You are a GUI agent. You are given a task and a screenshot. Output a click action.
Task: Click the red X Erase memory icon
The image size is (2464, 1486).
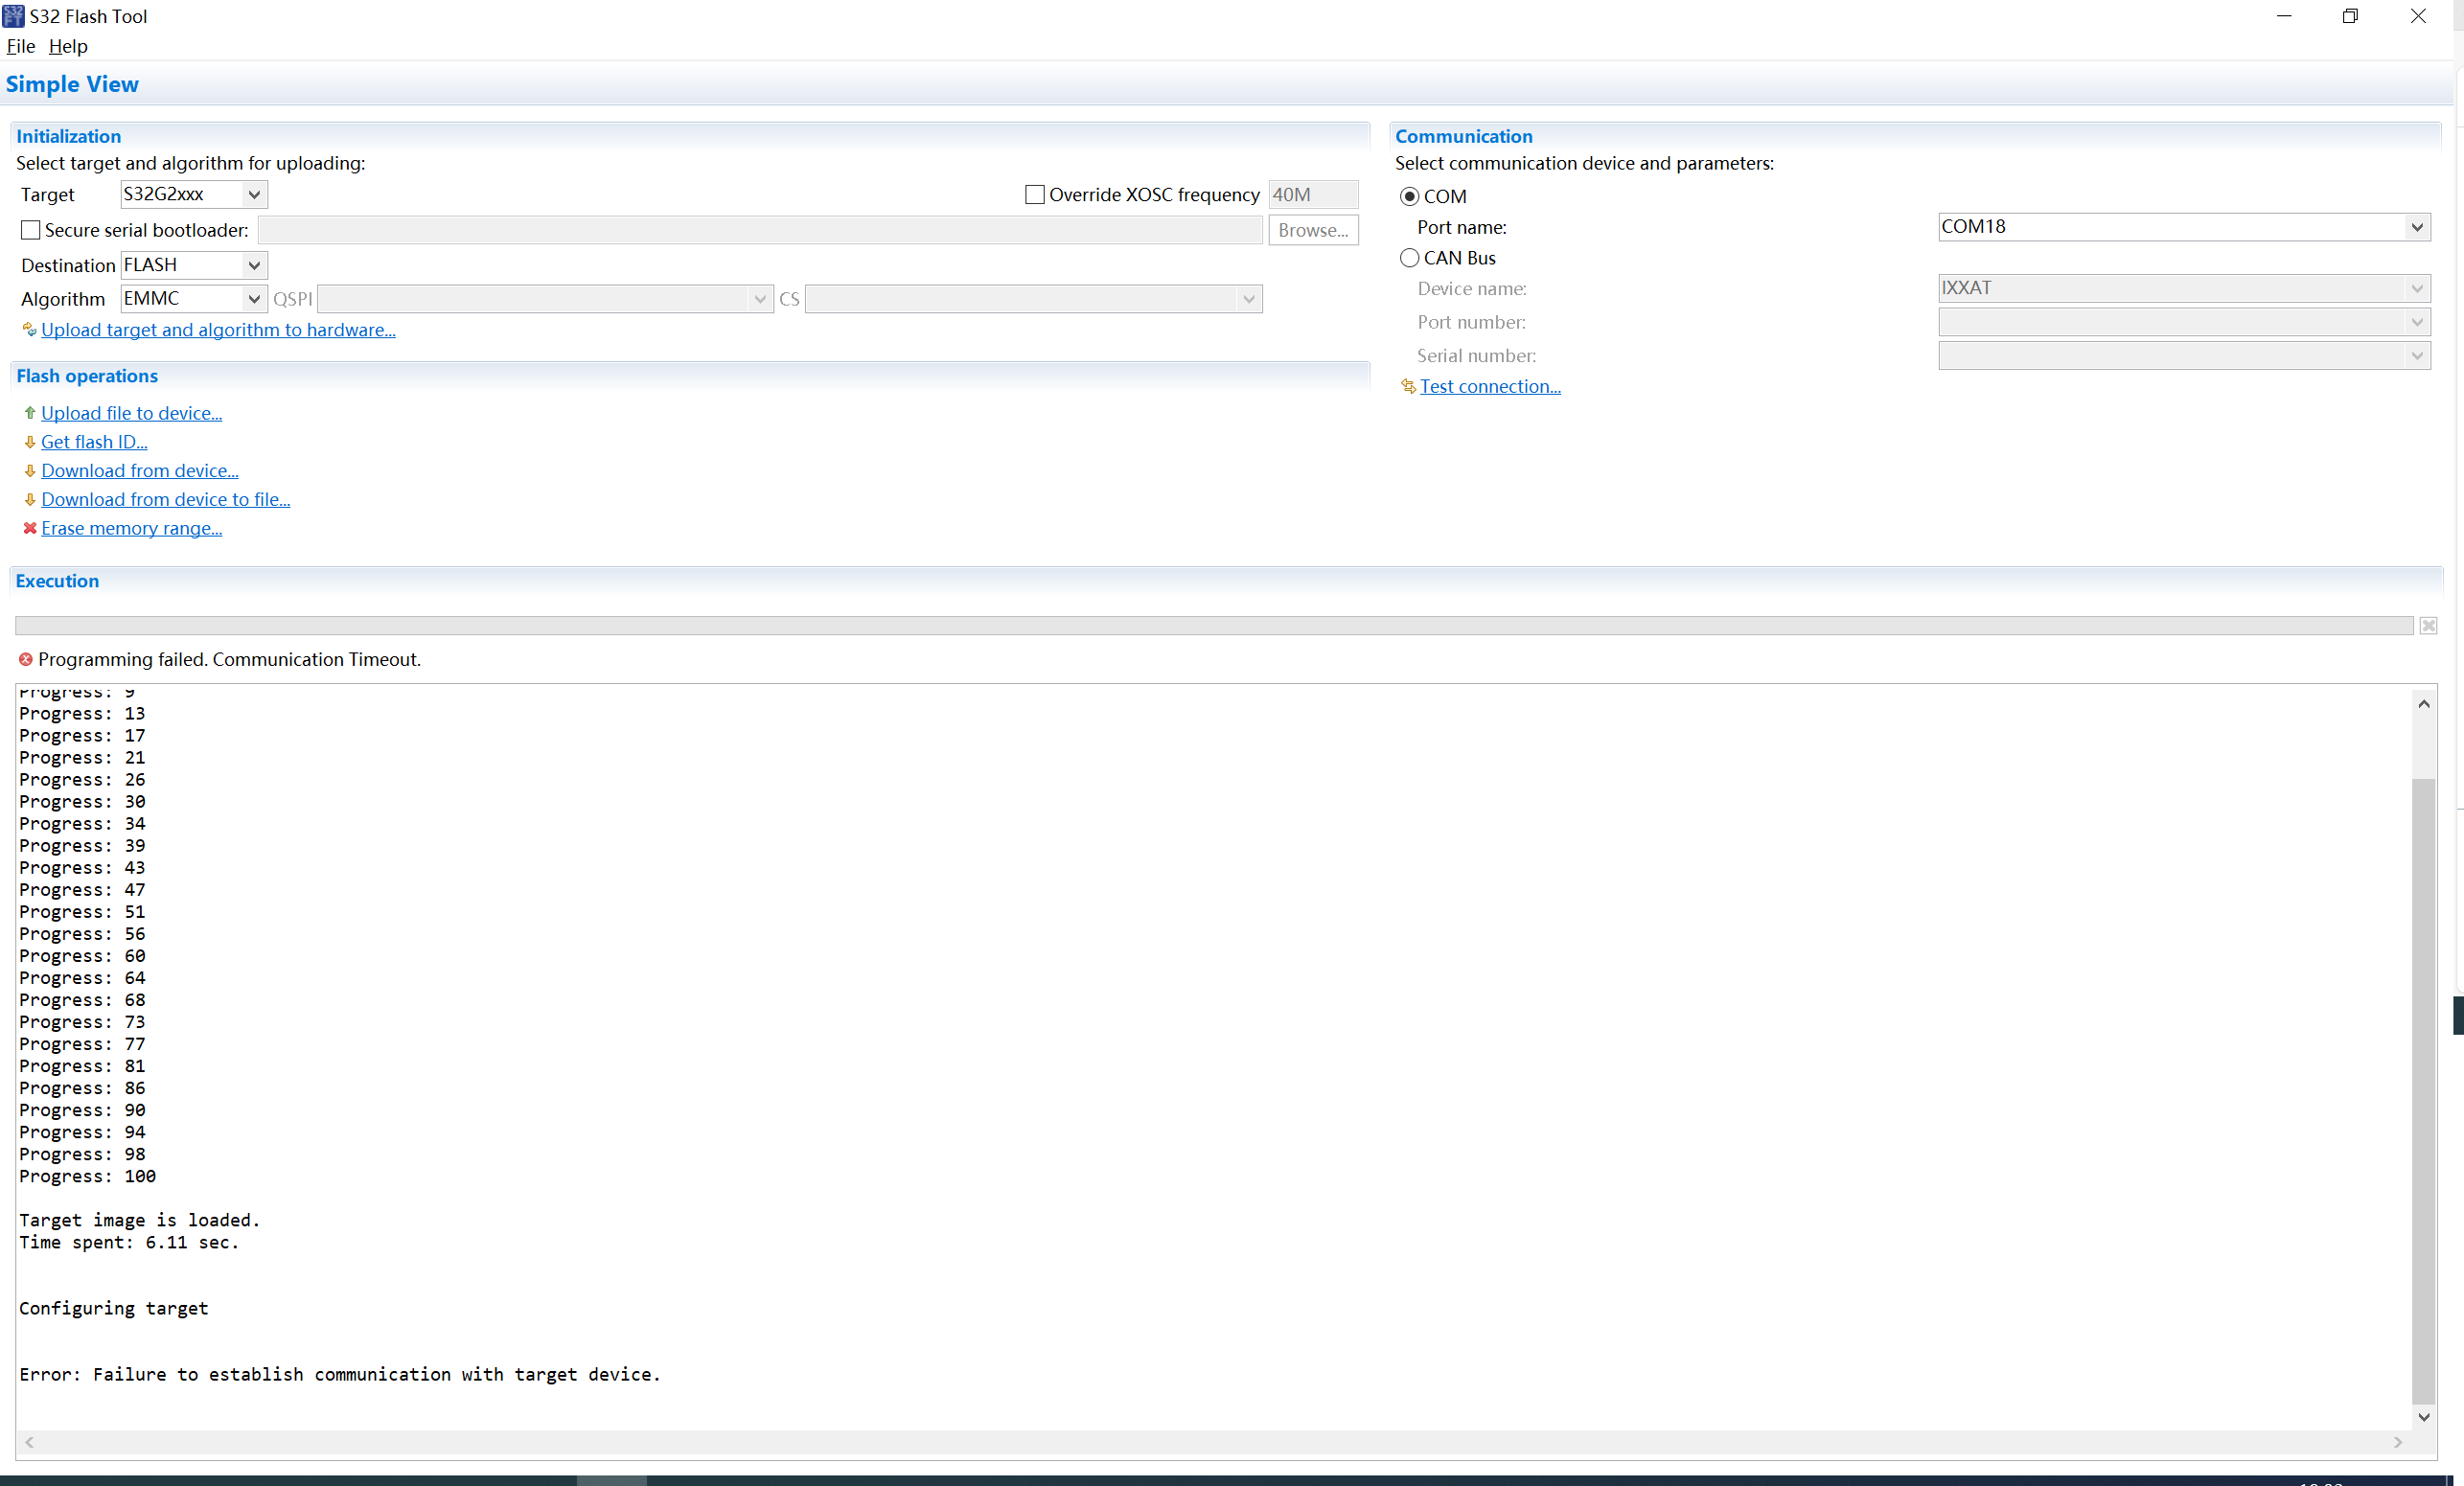[x=30, y=528]
